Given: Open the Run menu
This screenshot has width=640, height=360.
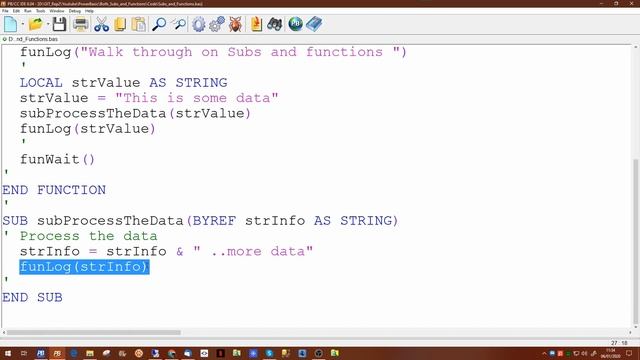Looking at the screenshot, I should click(28, 11).
